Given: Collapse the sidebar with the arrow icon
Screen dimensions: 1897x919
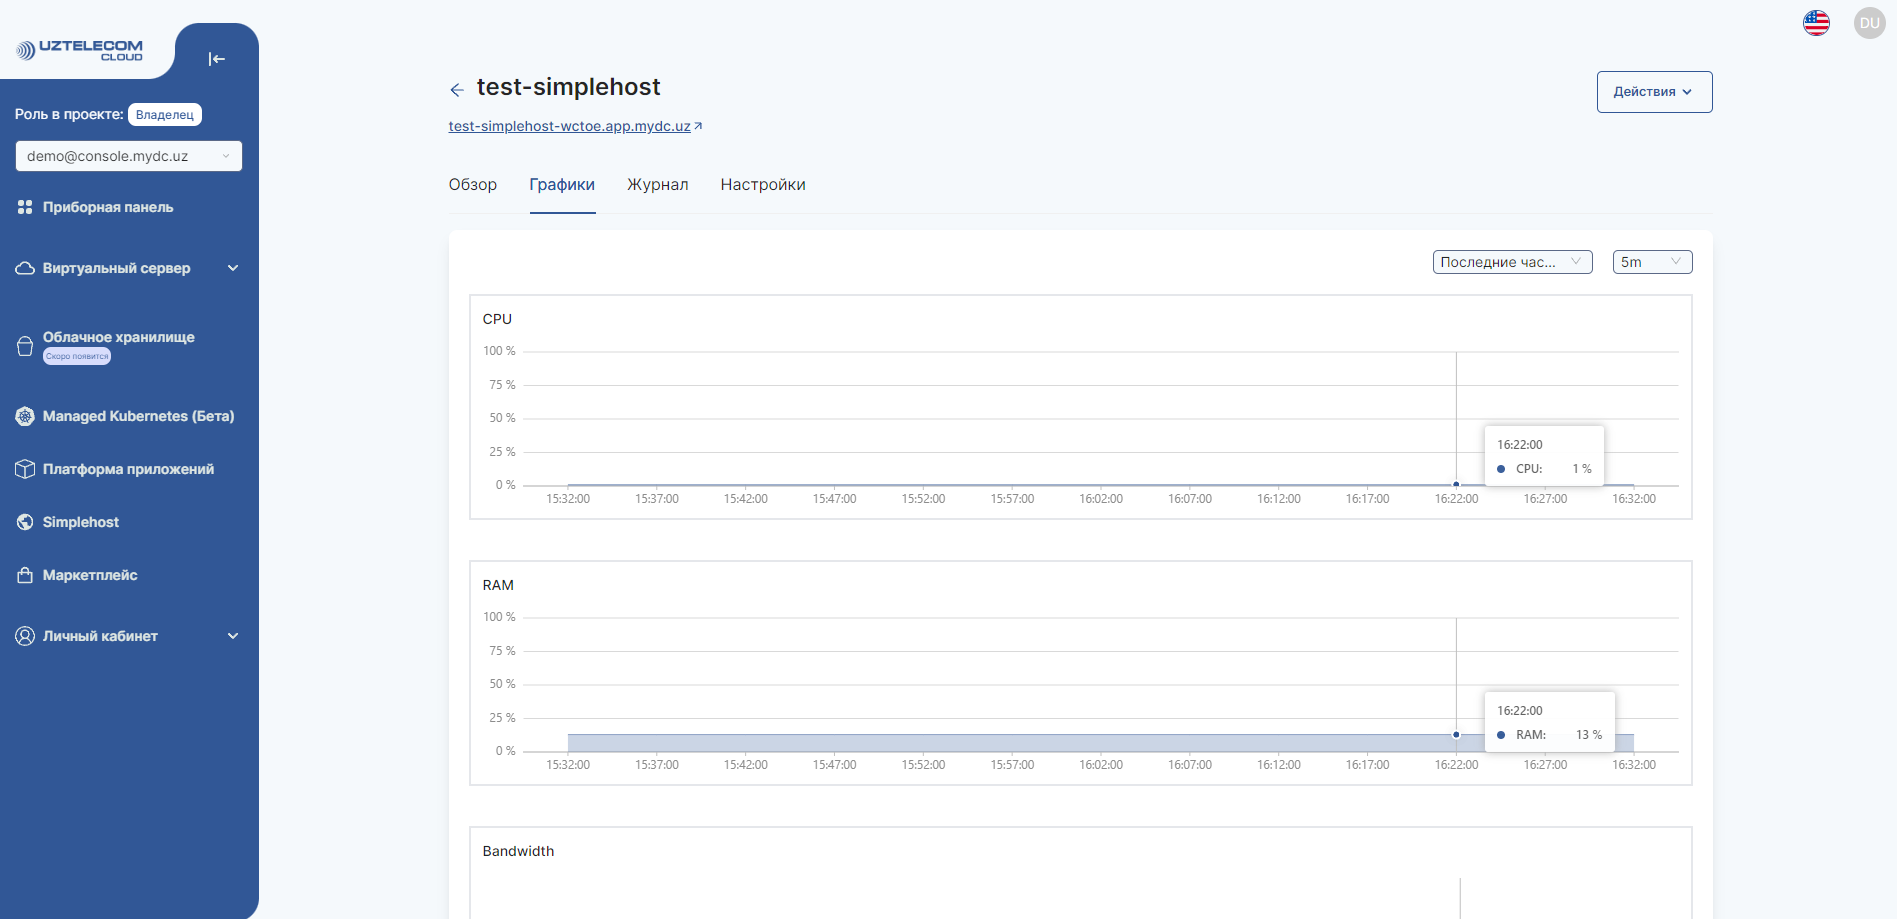Looking at the screenshot, I should coord(217,59).
